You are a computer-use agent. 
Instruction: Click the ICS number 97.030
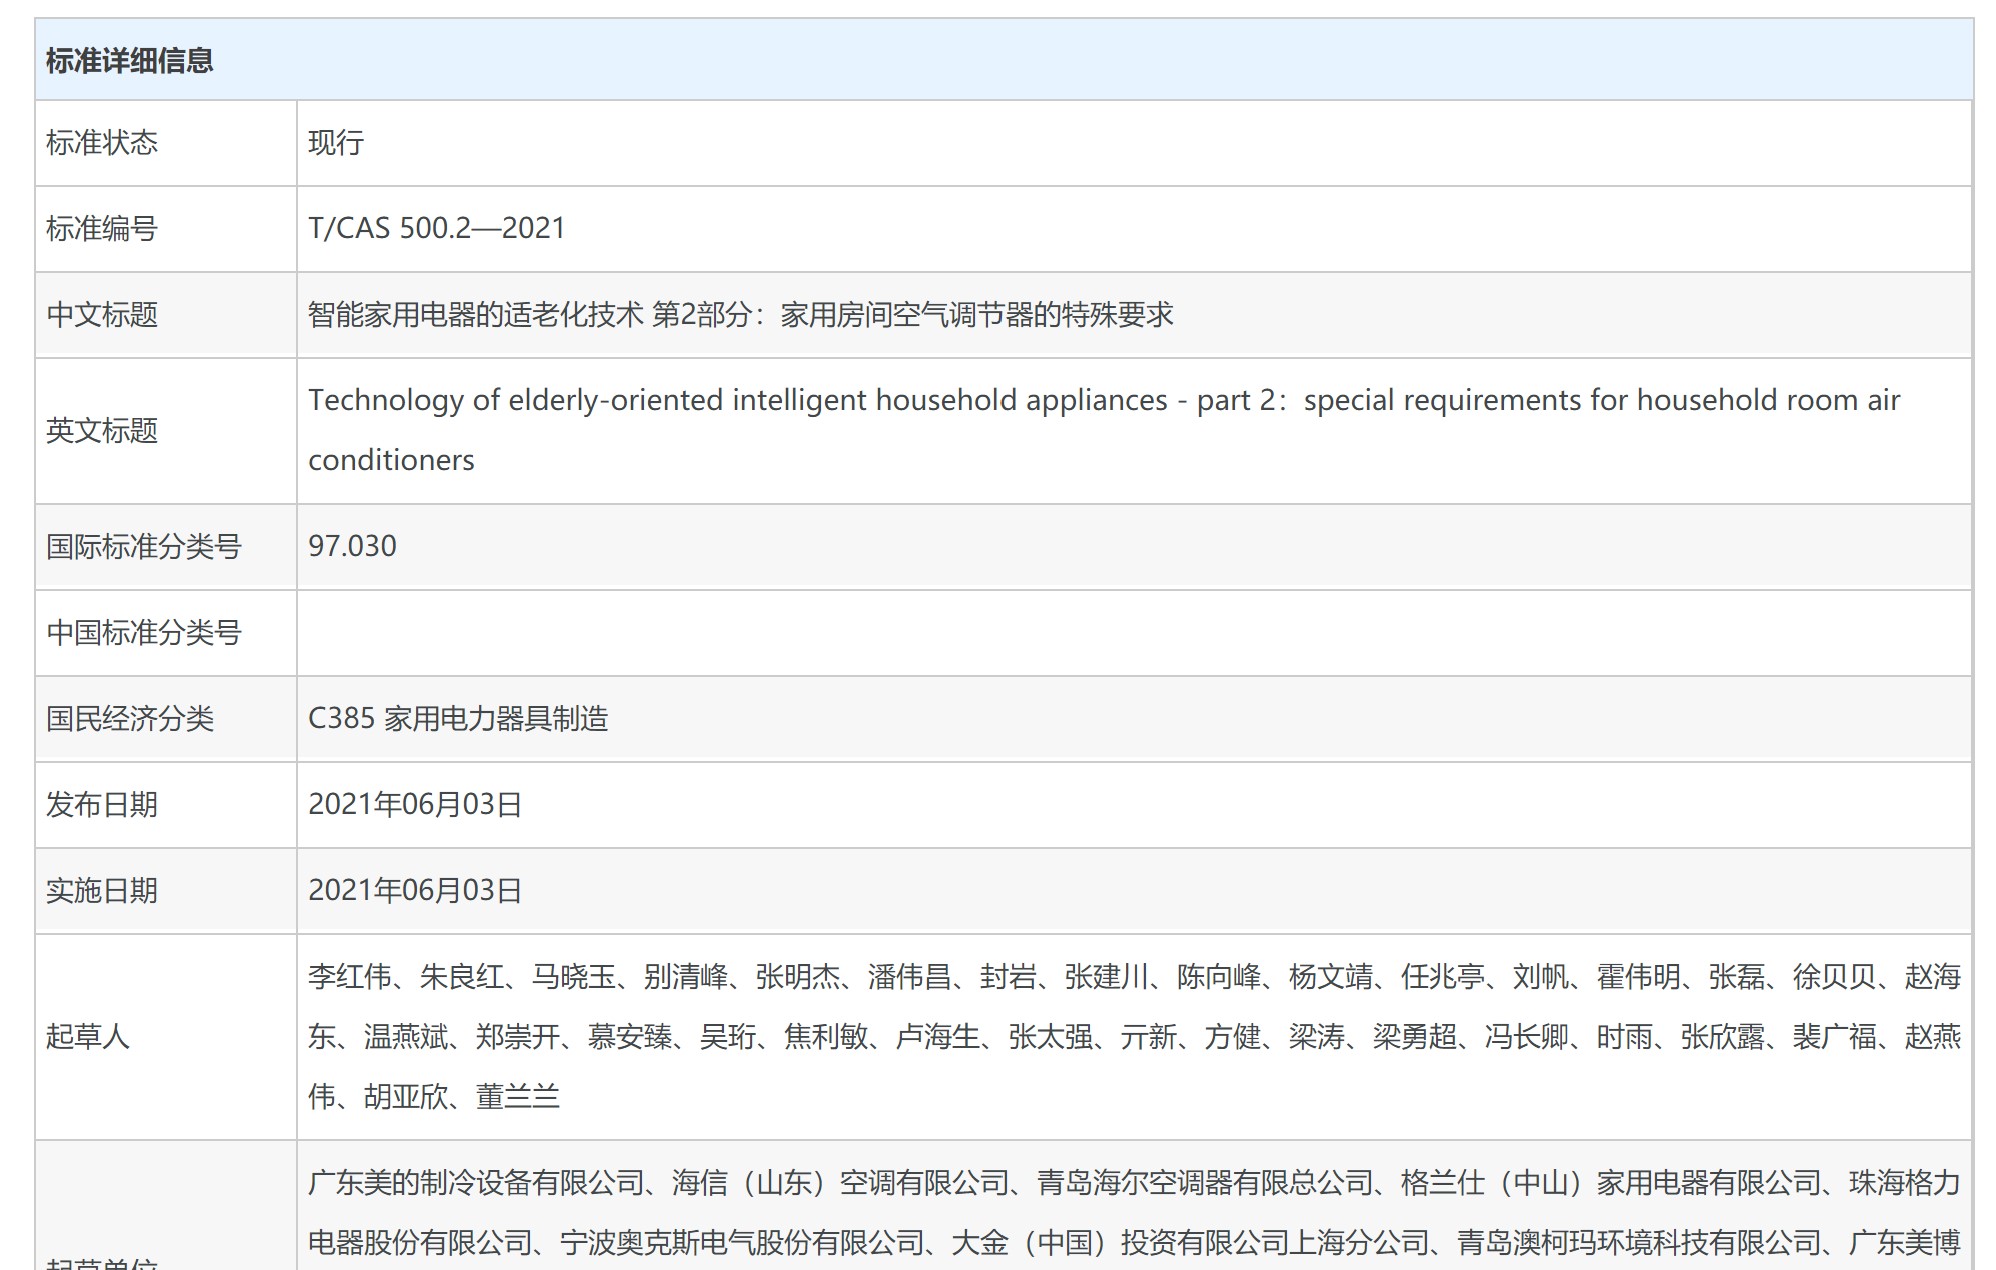point(352,546)
